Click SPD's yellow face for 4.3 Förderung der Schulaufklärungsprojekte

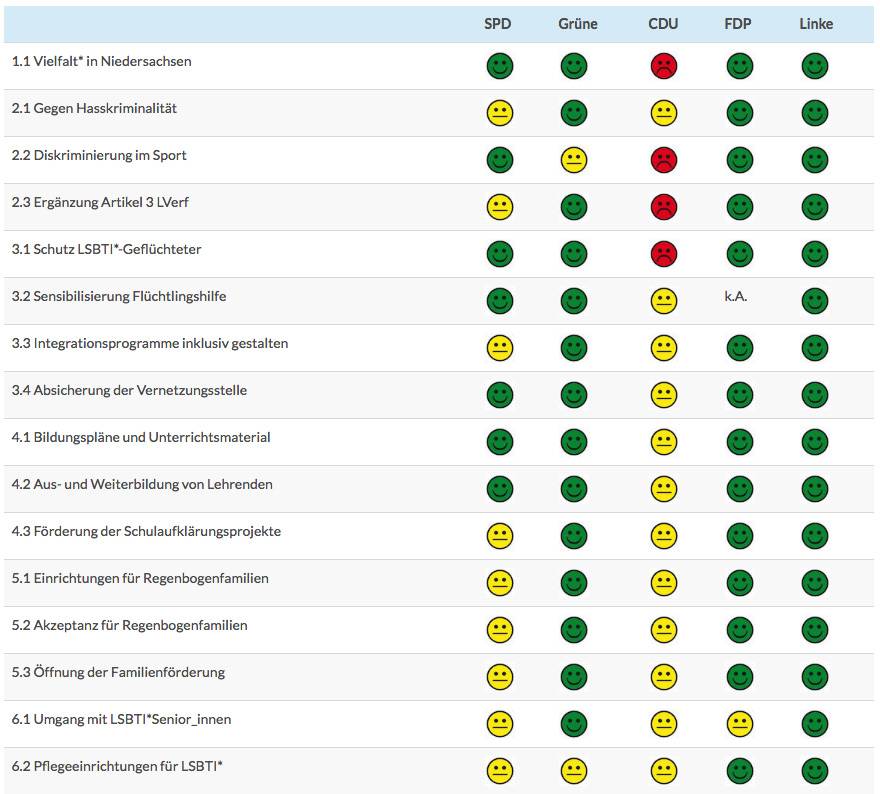[499, 536]
